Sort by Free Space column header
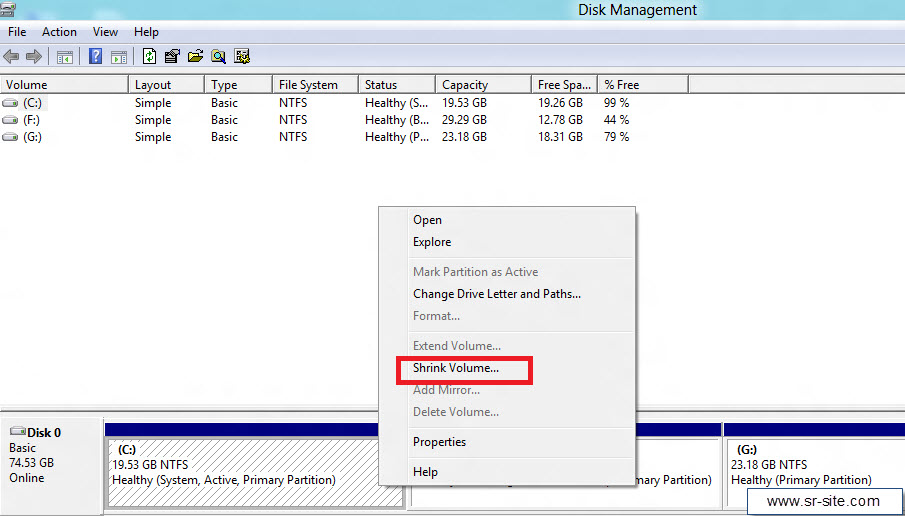 tap(564, 85)
